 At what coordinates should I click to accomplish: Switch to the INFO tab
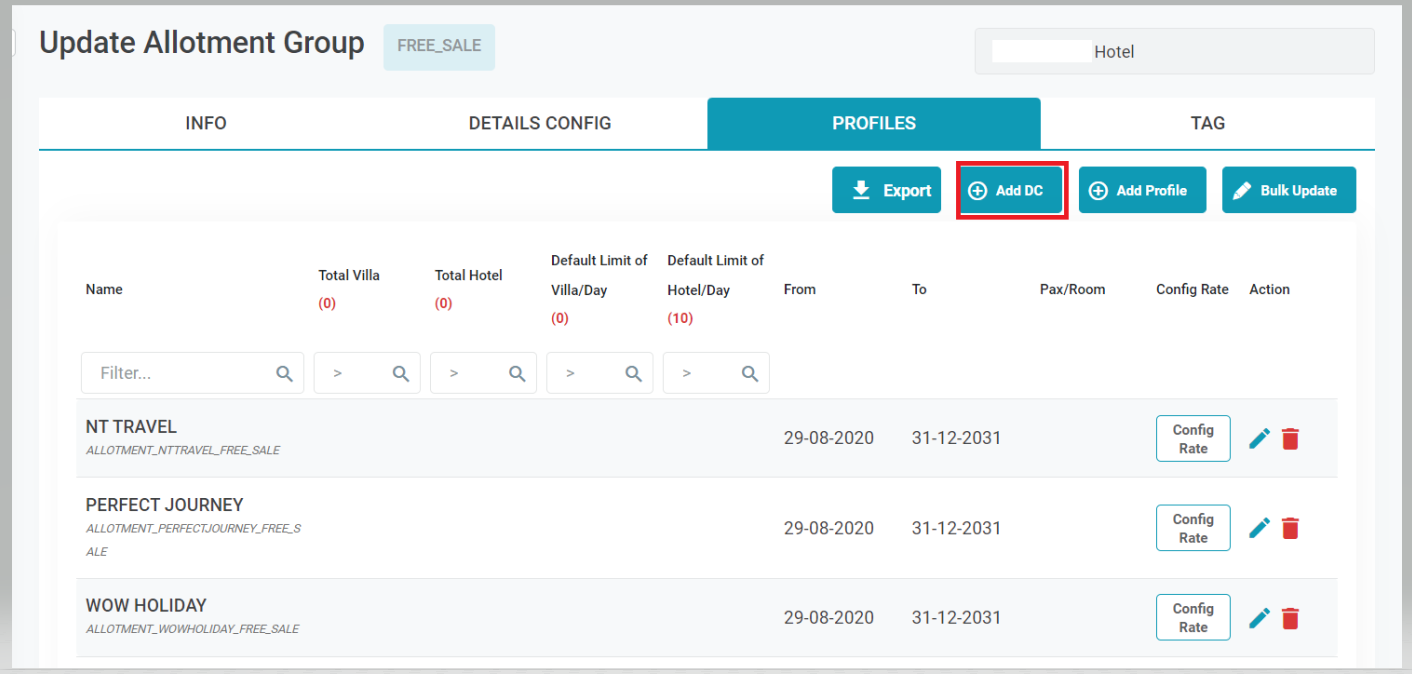[x=206, y=123]
